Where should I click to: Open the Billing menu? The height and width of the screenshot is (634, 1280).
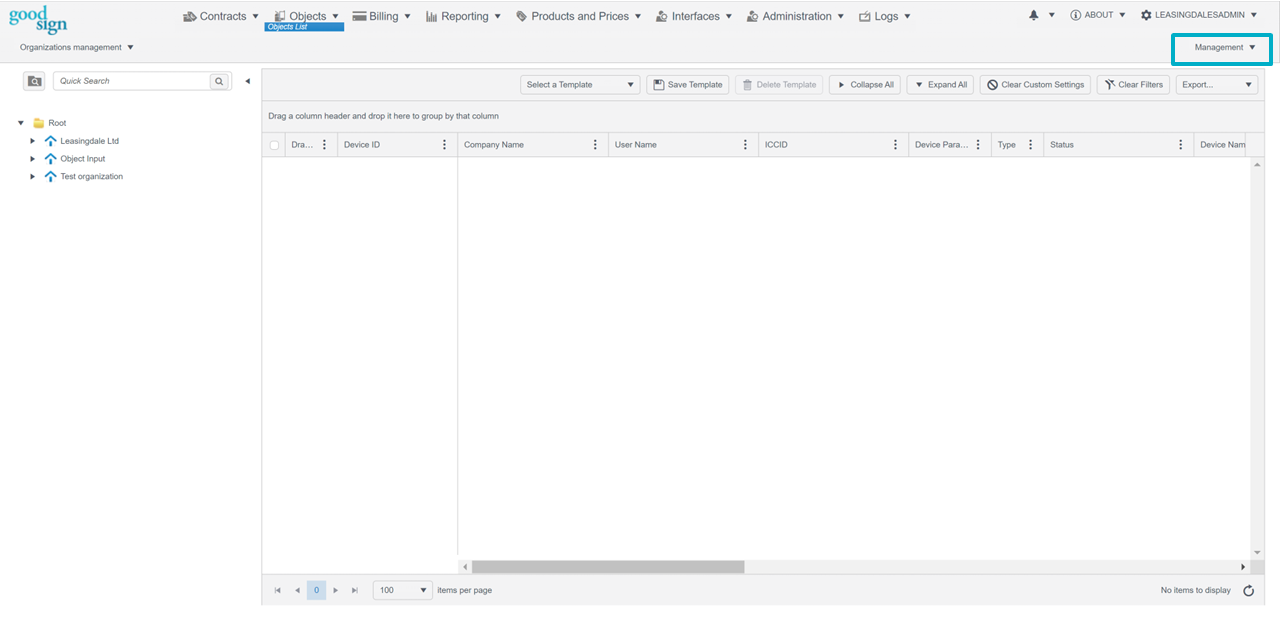click(383, 17)
